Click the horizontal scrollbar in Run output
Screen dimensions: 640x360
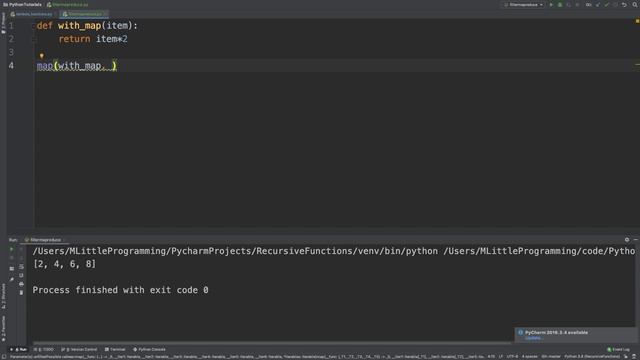click(271, 343)
